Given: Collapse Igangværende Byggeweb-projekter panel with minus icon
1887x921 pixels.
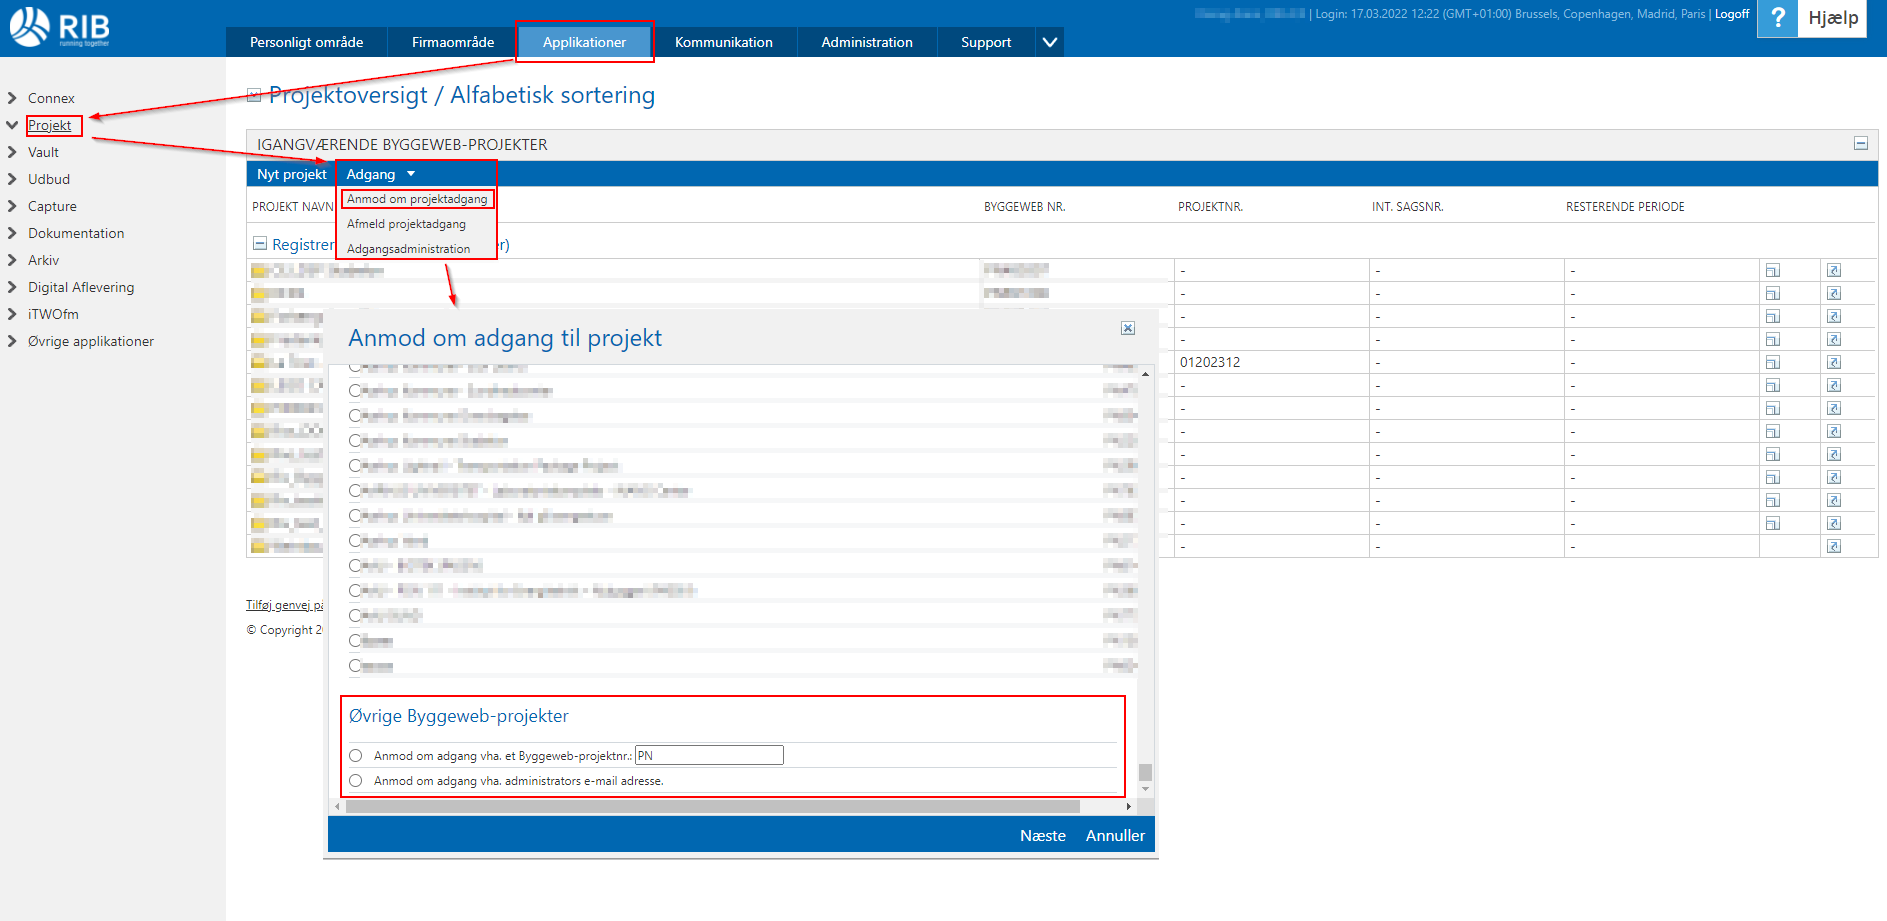Looking at the screenshot, I should [1860, 144].
